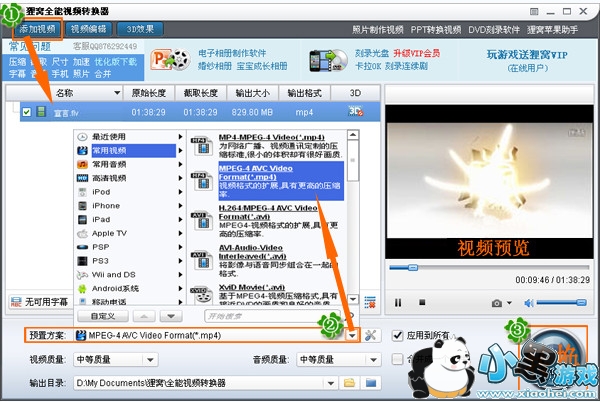600x402 pixels.
Task: Open 音频质量 dropdown
Action: (339, 360)
